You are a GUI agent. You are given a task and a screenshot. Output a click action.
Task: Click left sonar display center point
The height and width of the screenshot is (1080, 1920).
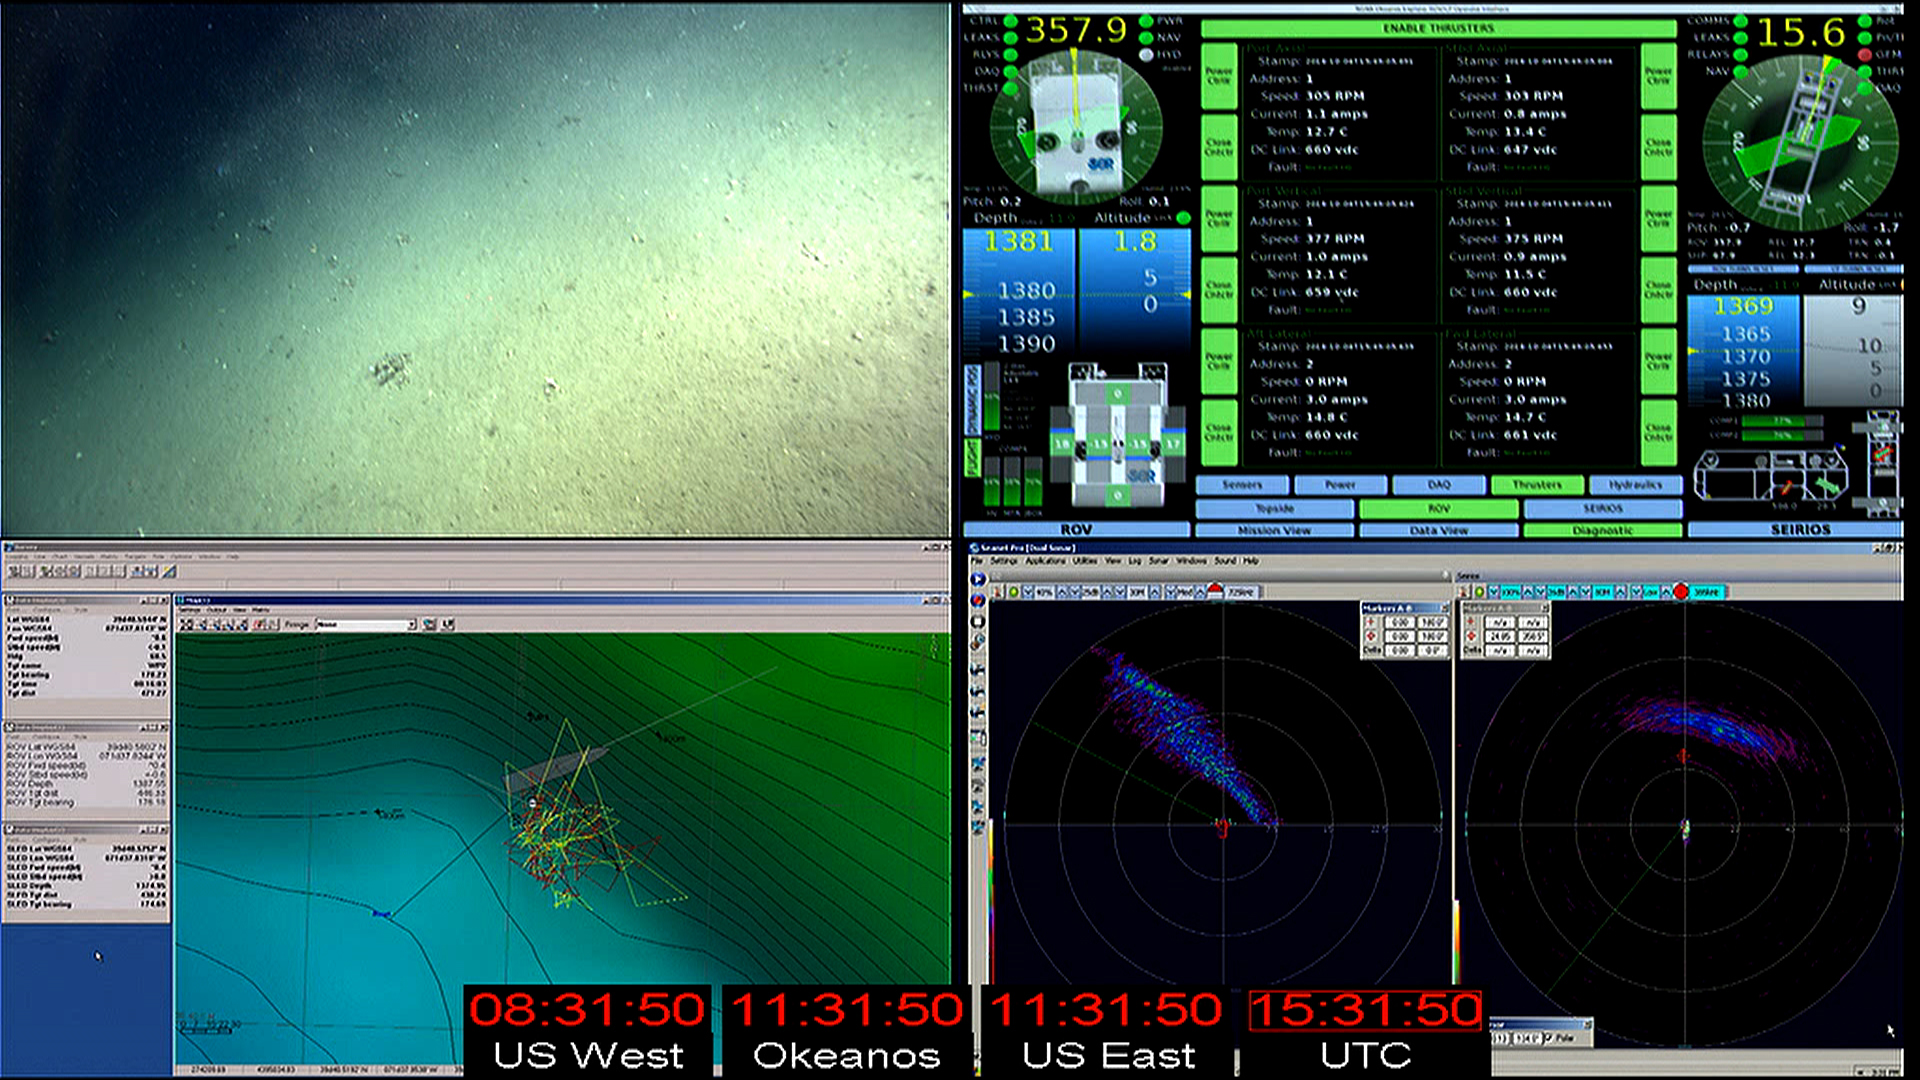click(1222, 825)
